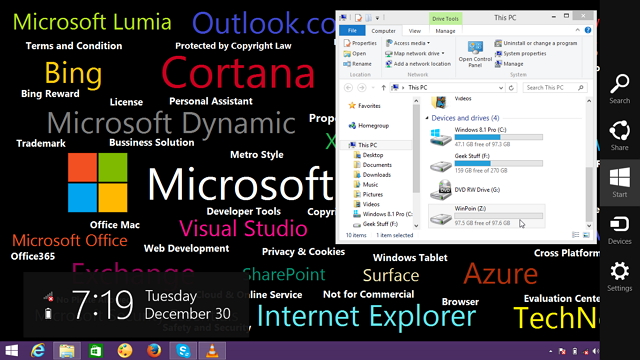Switch to large icons view layout
The image size is (640, 360).
tap(586, 235)
